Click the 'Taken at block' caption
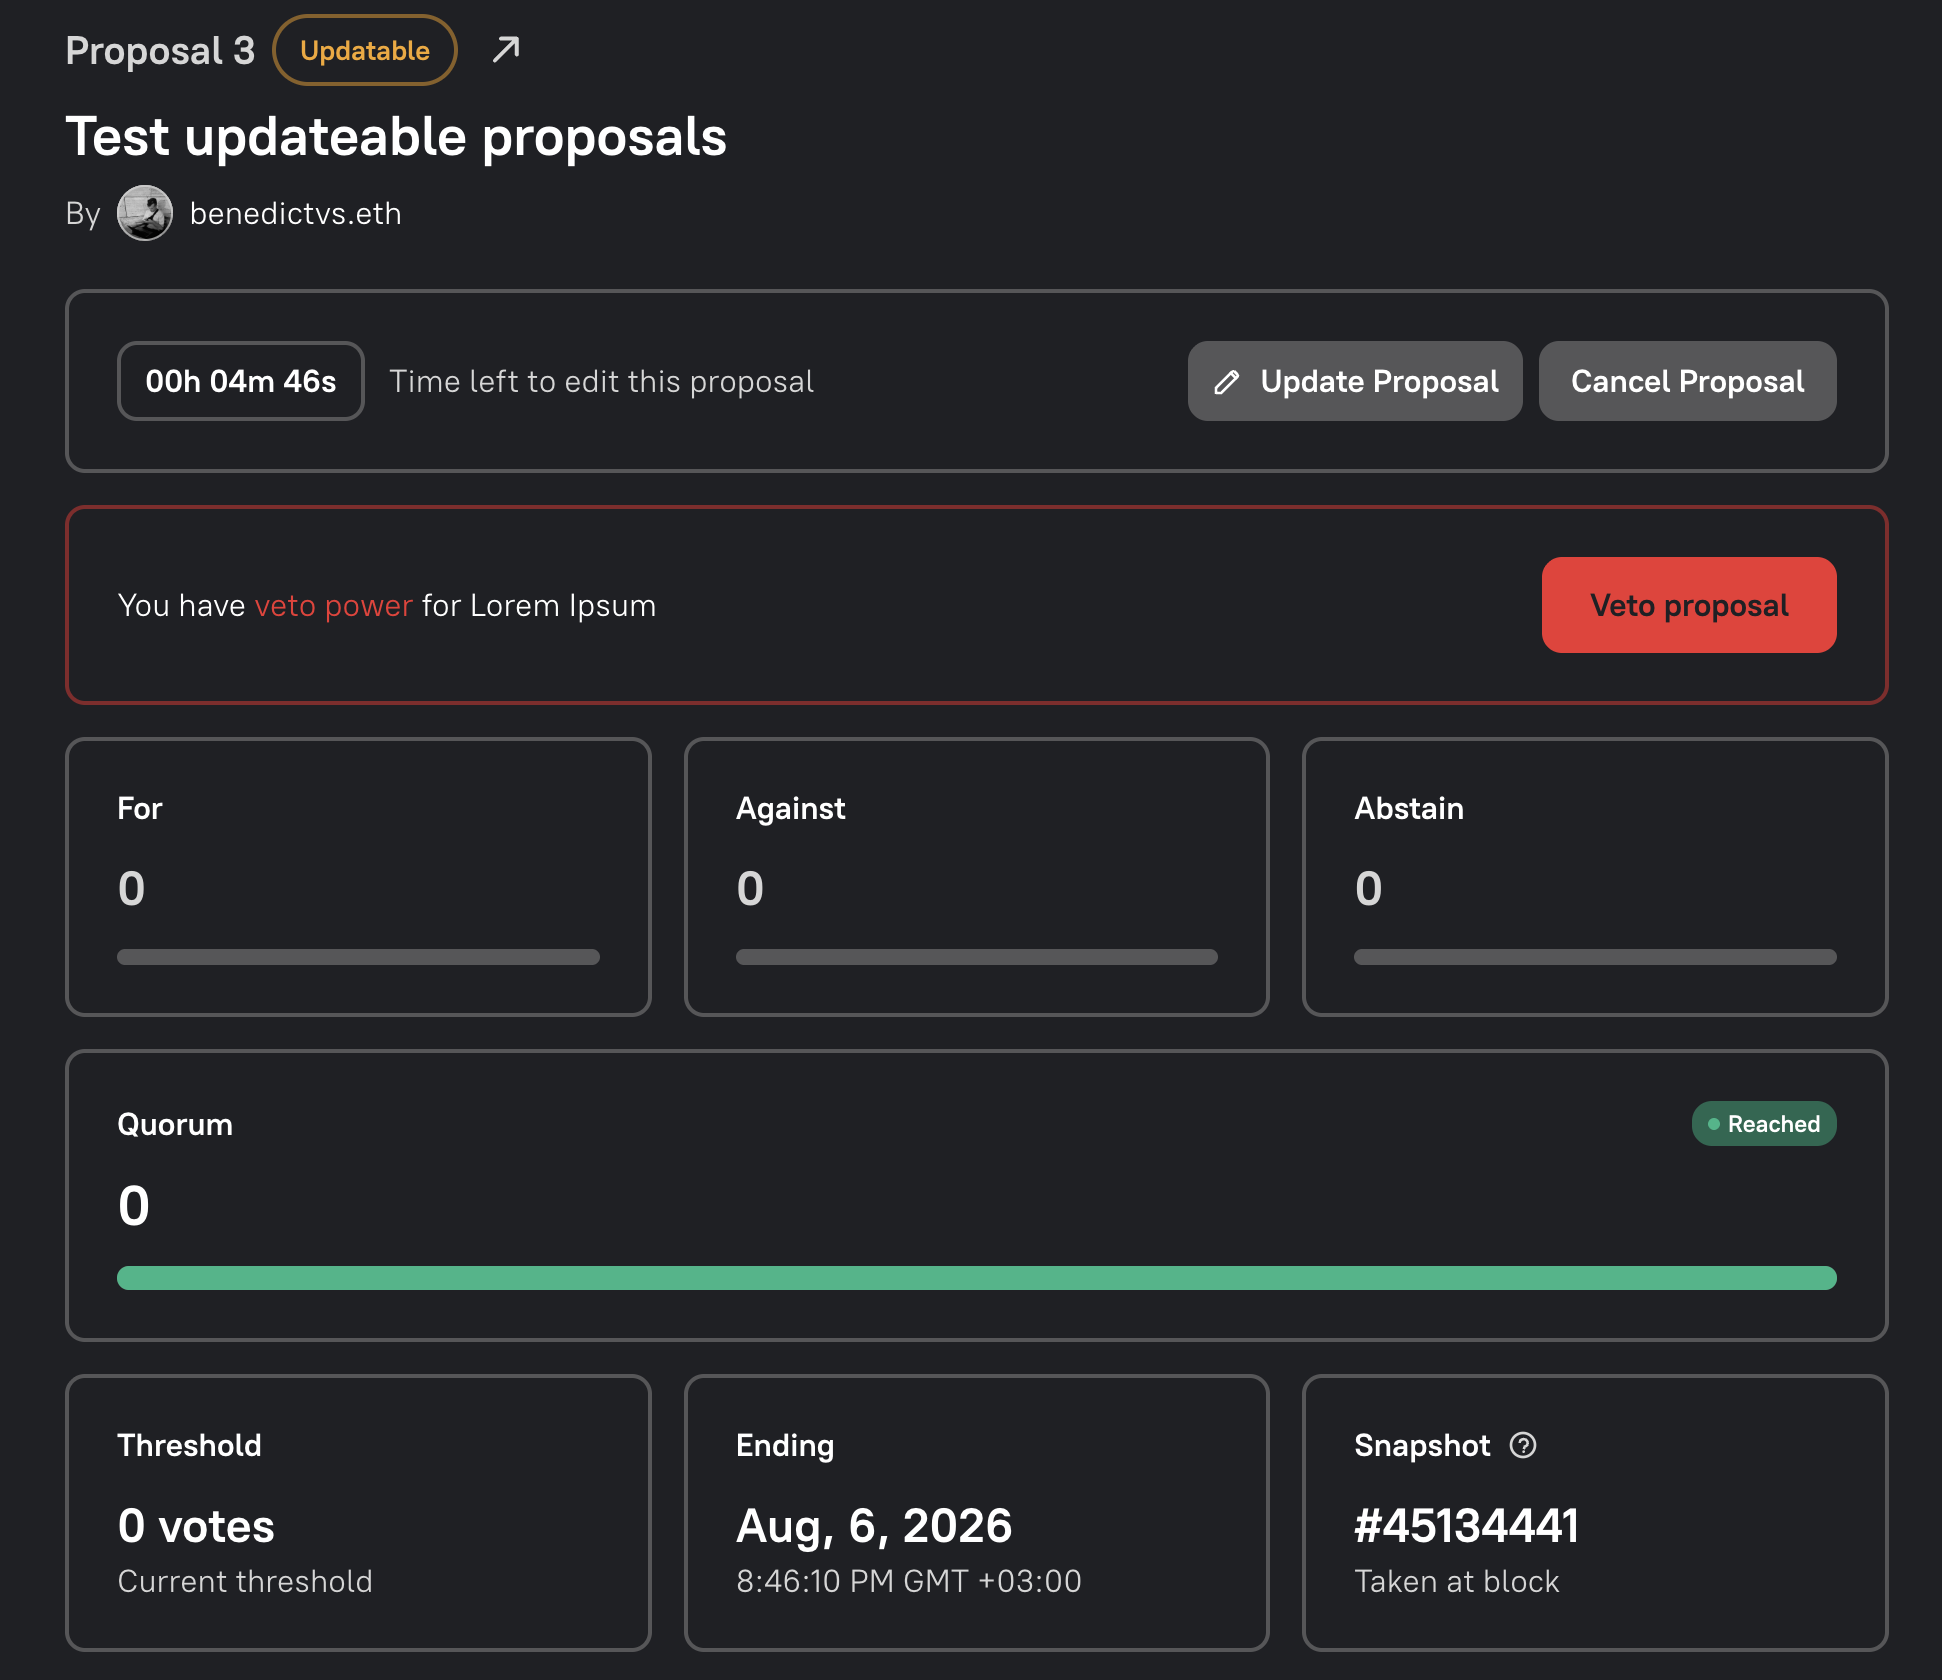The image size is (1942, 1680). click(1456, 1581)
